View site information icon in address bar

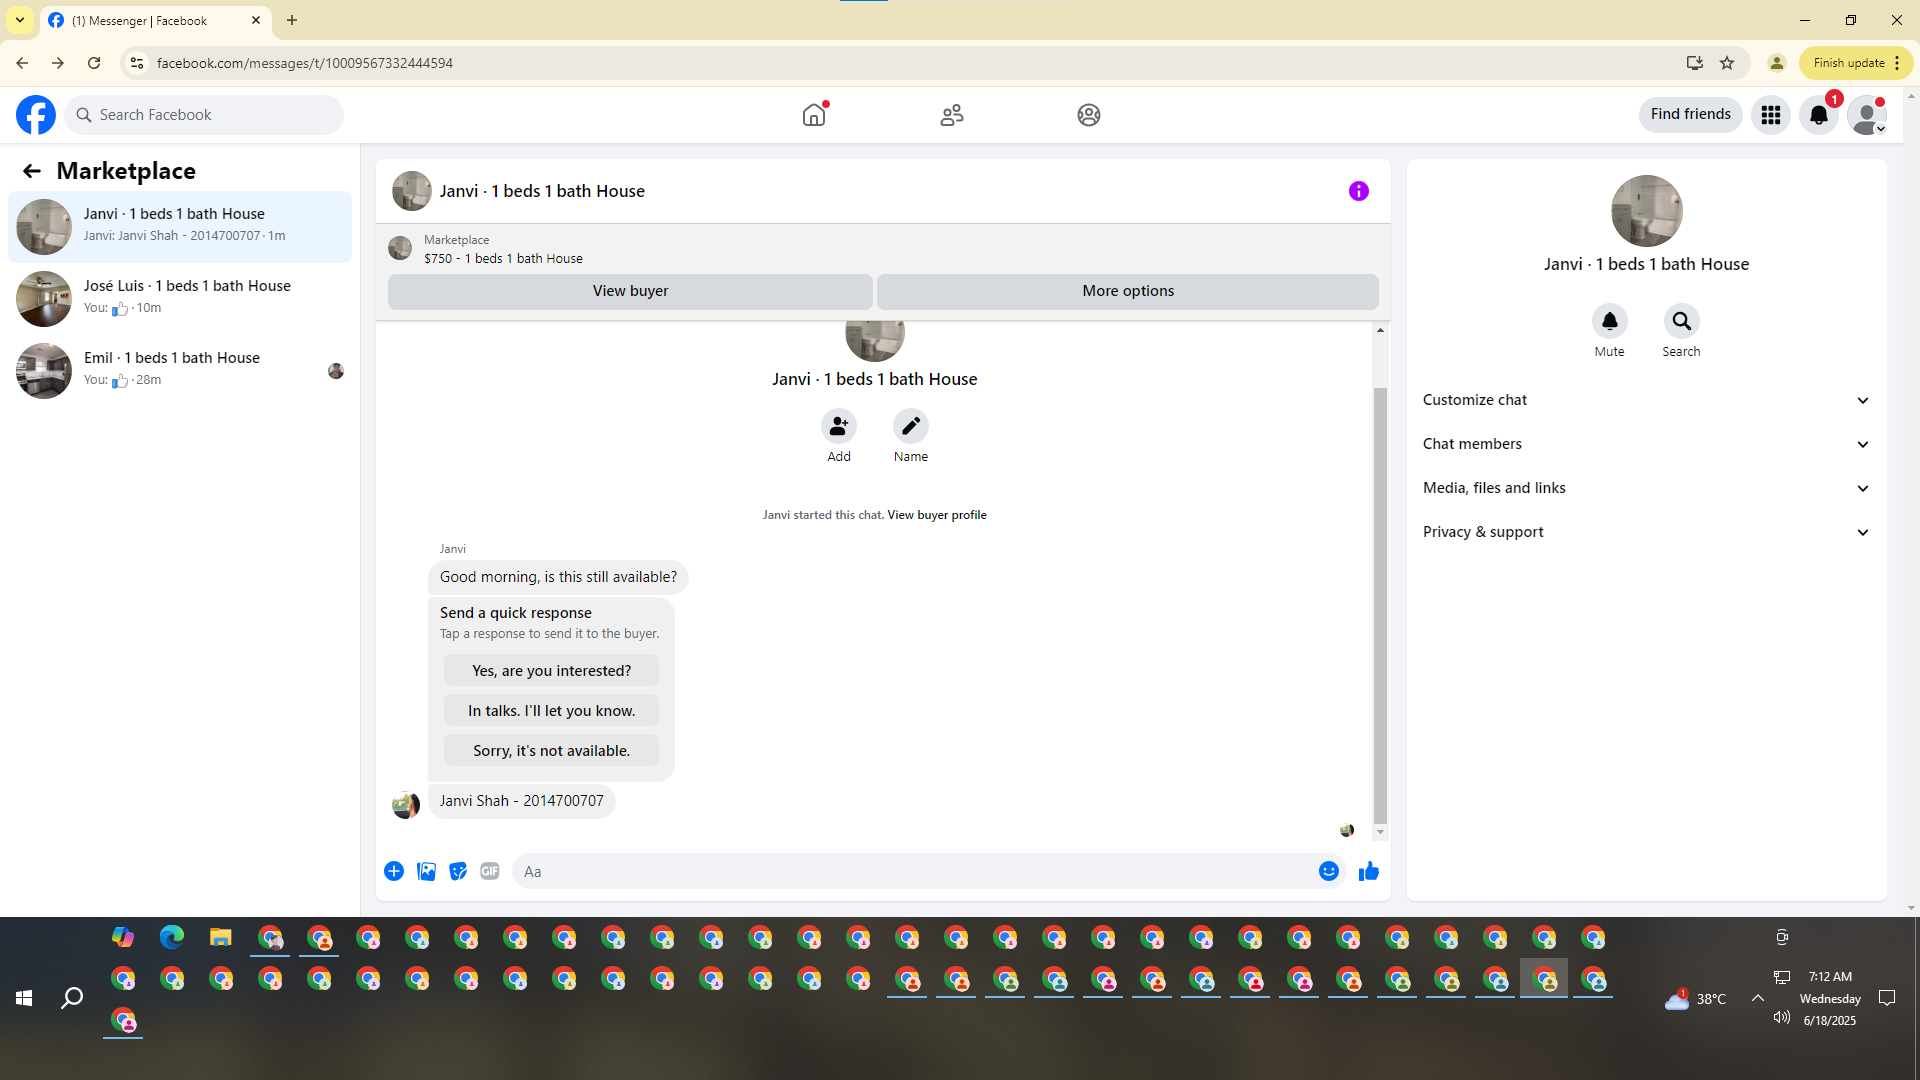click(x=137, y=63)
